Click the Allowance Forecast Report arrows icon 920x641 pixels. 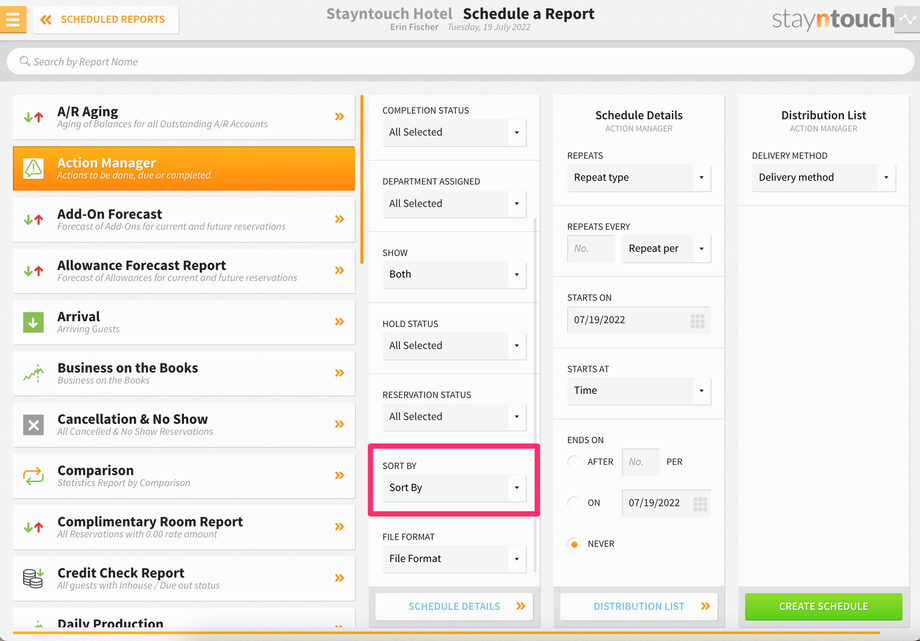pos(33,271)
